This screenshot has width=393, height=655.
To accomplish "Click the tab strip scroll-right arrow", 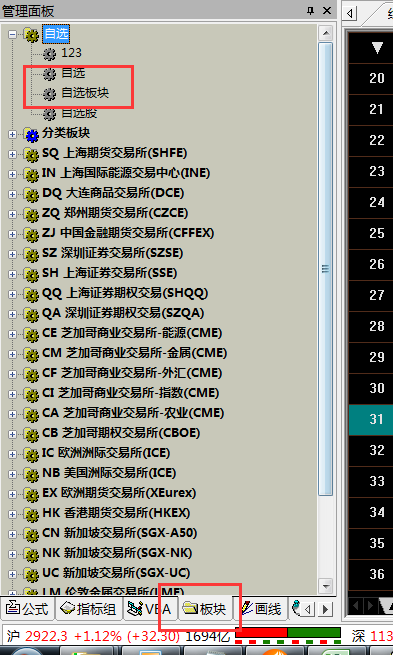I will tap(326, 609).
